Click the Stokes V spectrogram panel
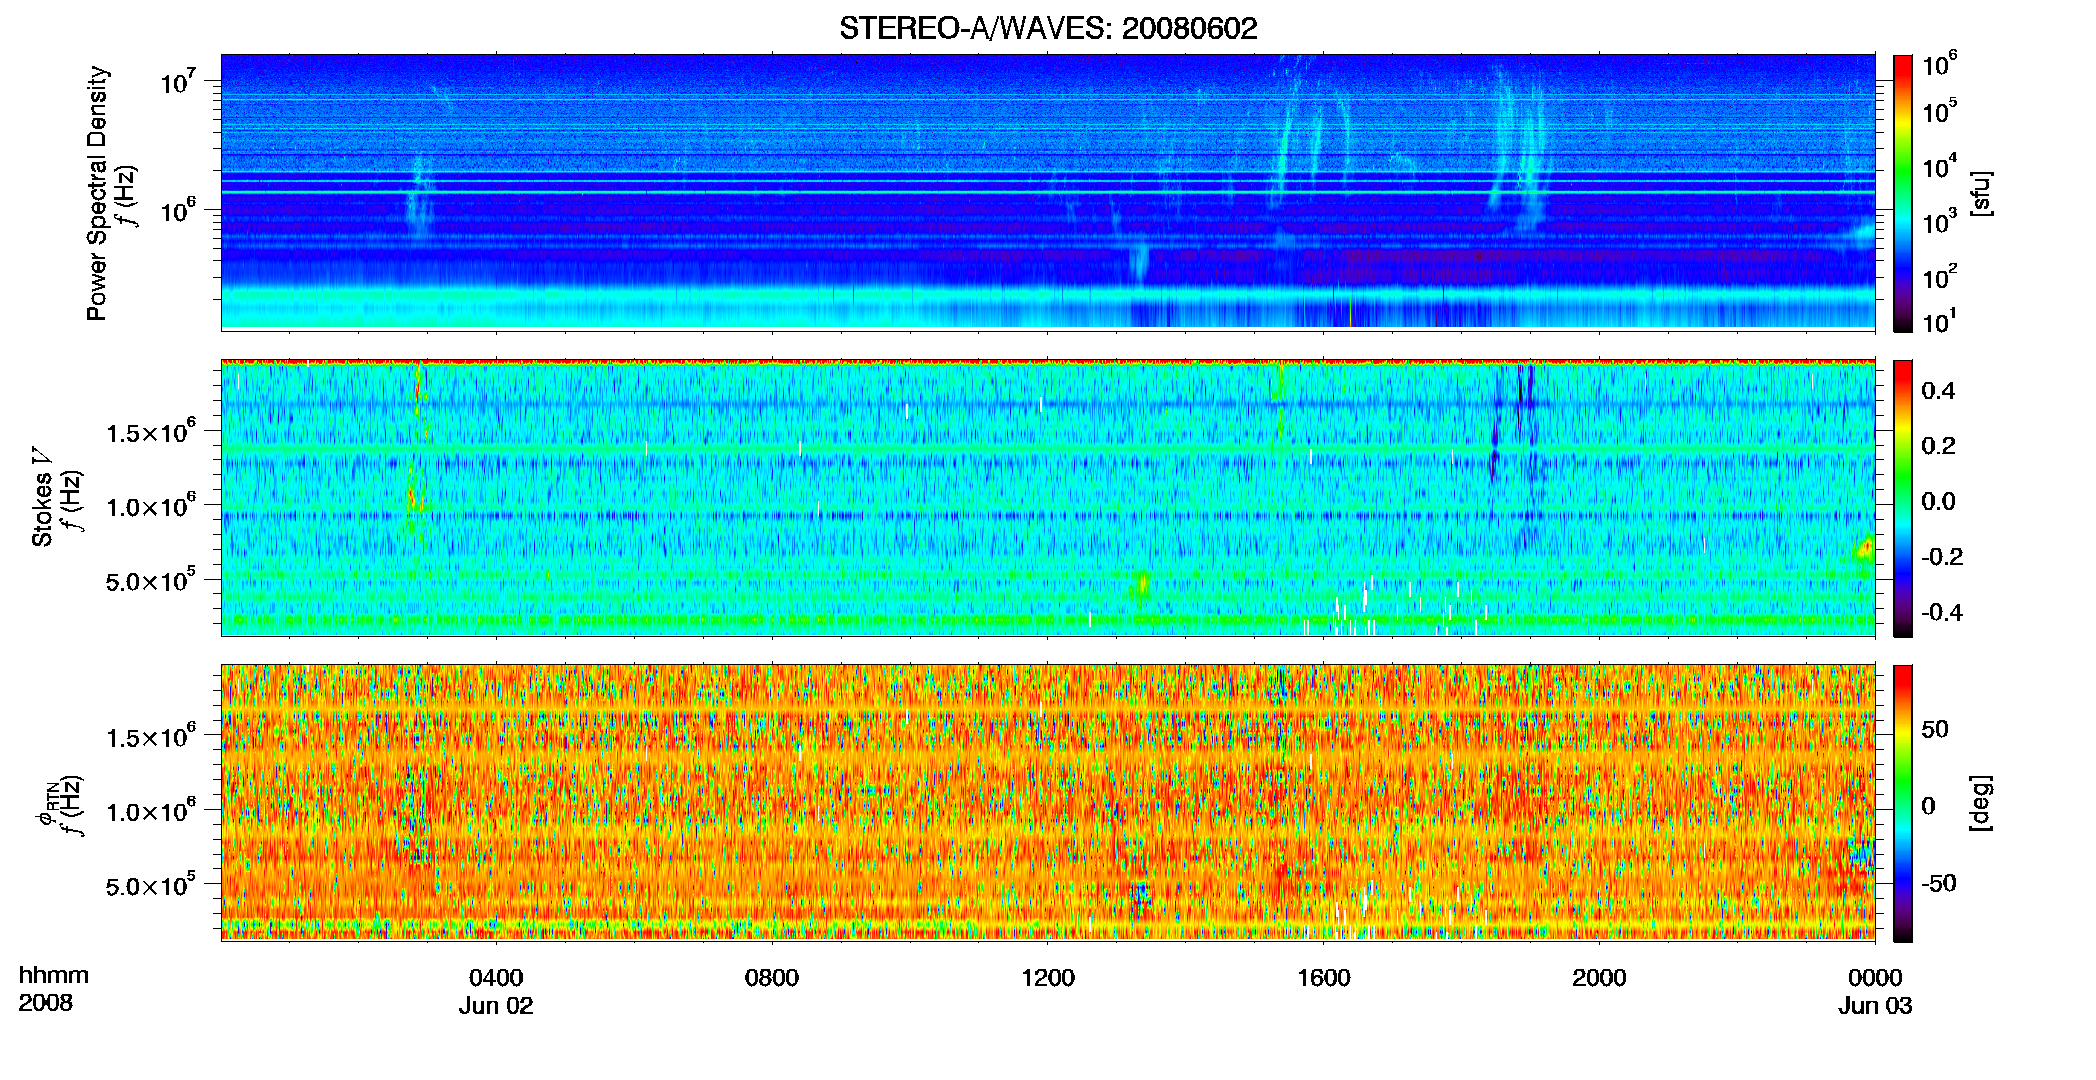2096x1080 pixels. click(x=1048, y=497)
